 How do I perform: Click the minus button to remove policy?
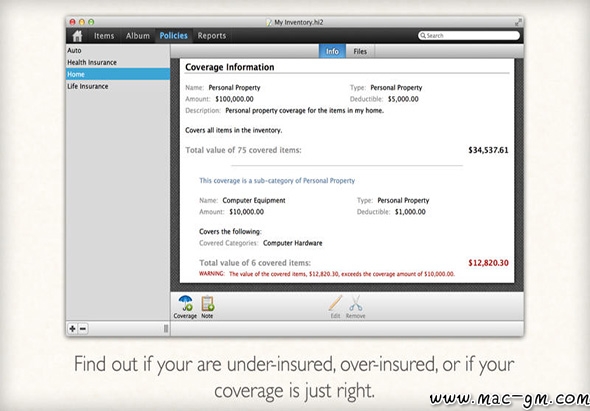click(83, 329)
